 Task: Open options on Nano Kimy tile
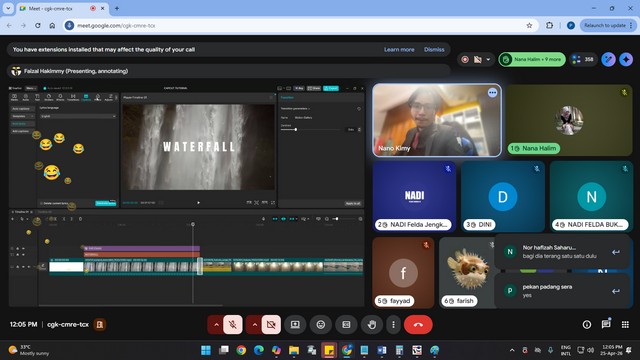(x=492, y=93)
